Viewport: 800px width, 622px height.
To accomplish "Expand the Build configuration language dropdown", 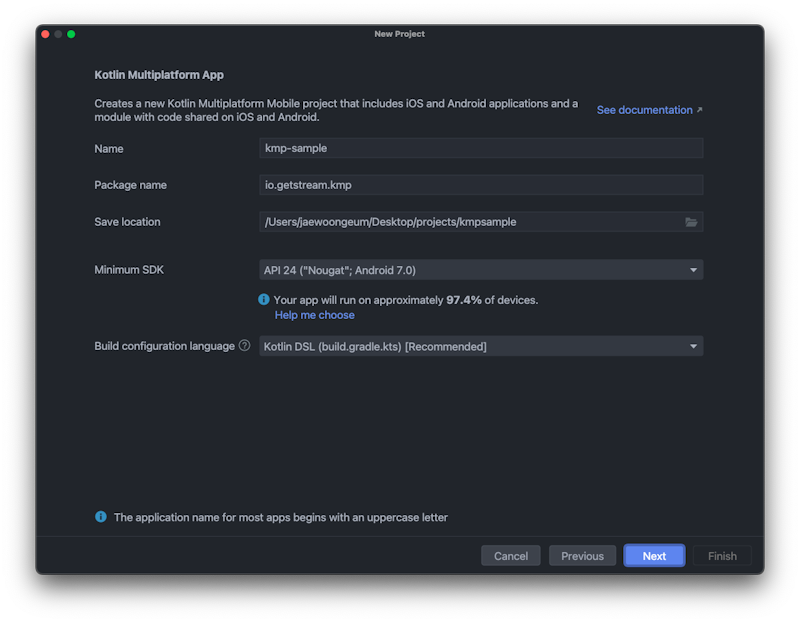I will pyautogui.click(x=692, y=346).
